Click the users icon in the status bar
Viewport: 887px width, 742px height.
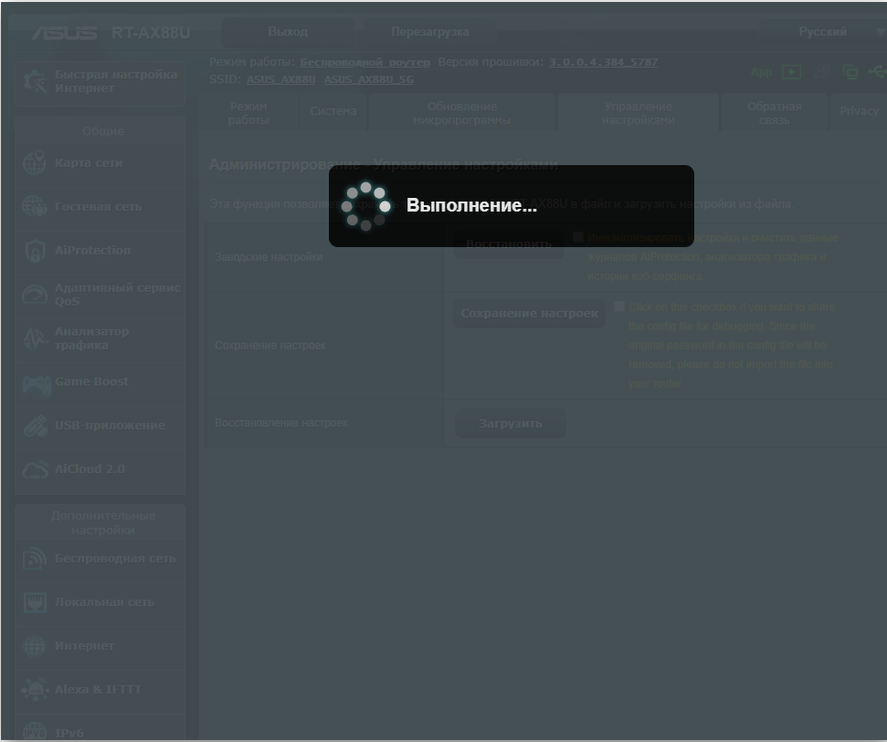click(822, 72)
